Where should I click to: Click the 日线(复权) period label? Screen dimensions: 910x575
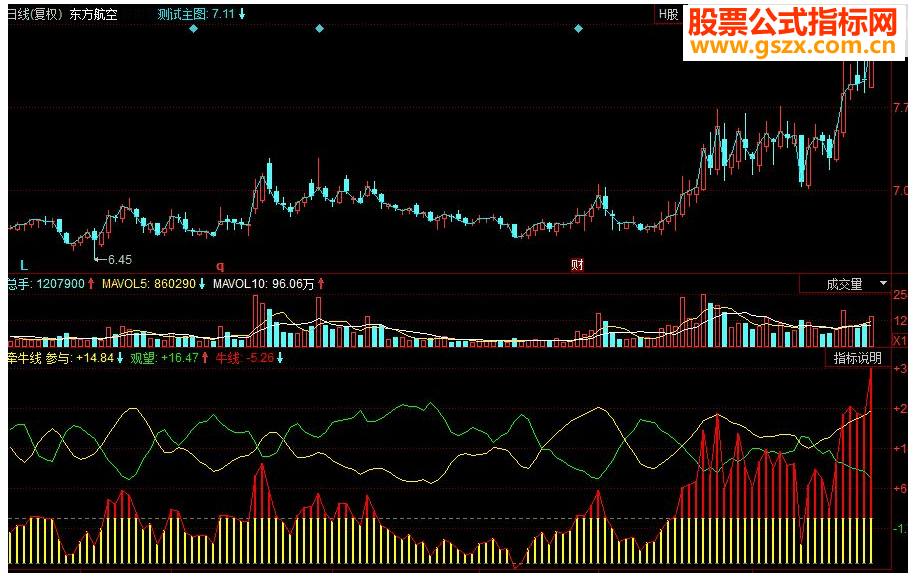coord(34,14)
